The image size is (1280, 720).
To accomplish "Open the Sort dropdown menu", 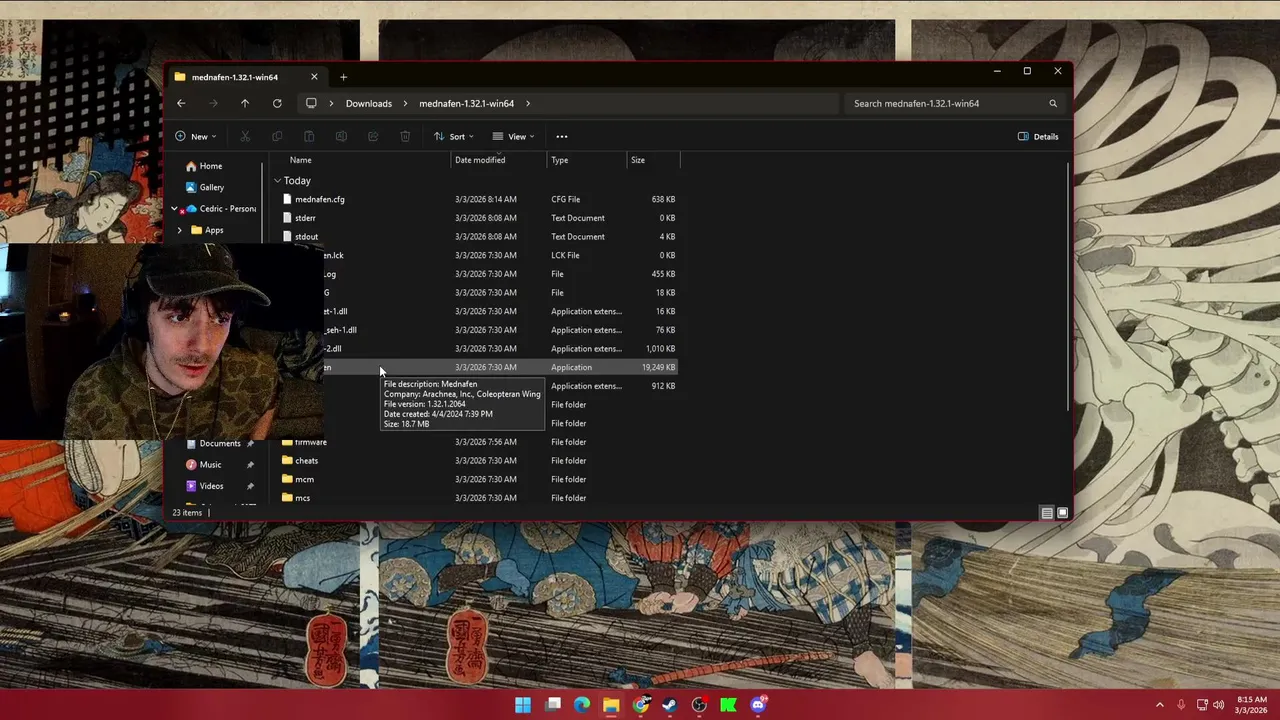I will tap(454, 136).
